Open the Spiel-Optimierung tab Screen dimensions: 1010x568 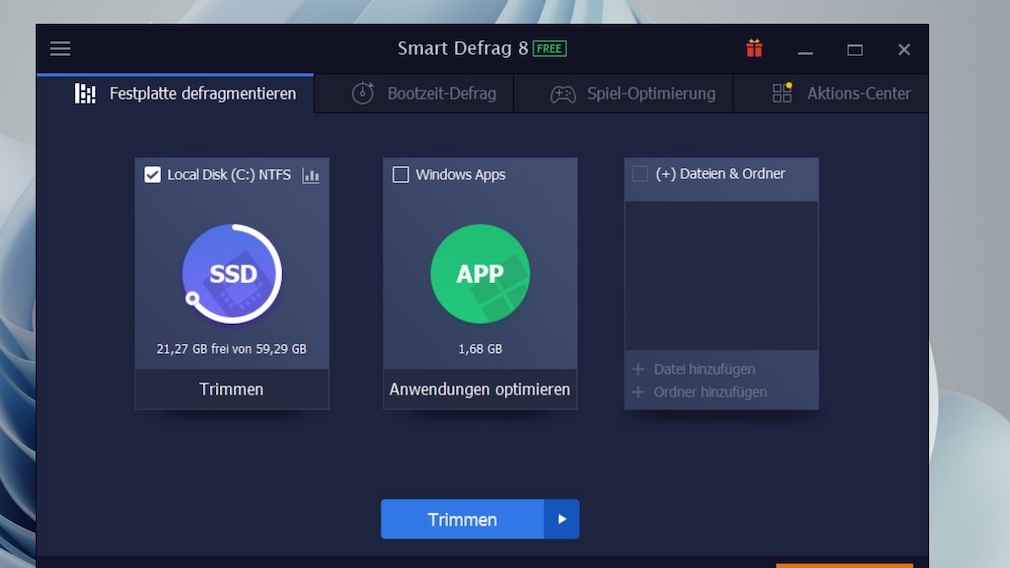[x=633, y=94]
